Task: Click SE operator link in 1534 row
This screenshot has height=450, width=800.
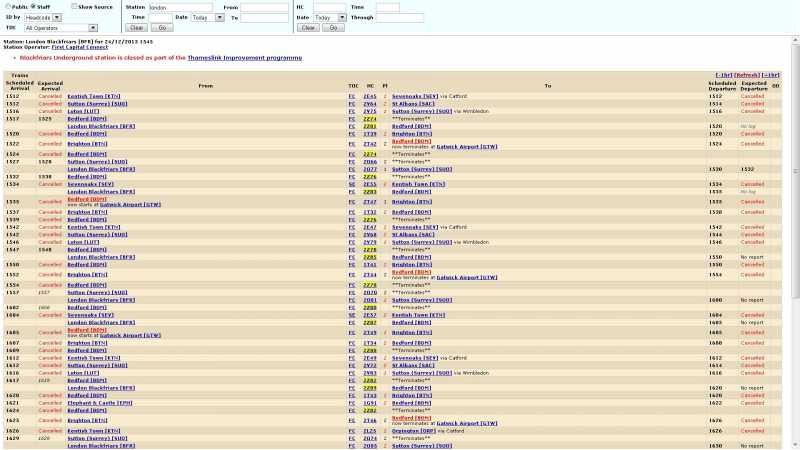Action: pos(352,184)
